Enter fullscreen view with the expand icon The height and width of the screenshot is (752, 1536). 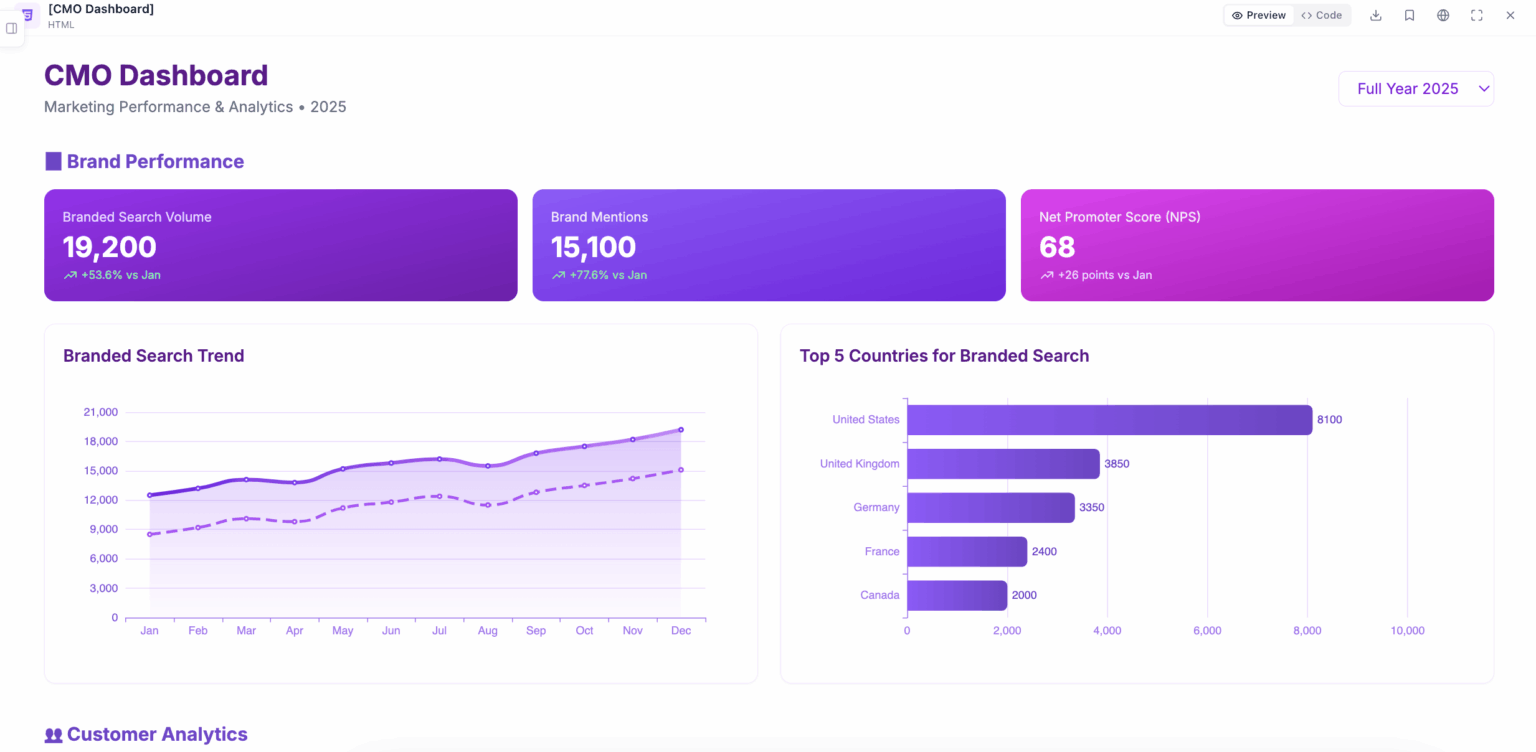tap(1477, 15)
